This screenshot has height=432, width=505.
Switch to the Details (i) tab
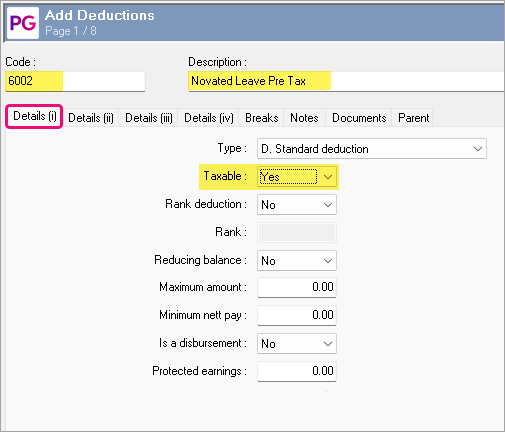34,116
